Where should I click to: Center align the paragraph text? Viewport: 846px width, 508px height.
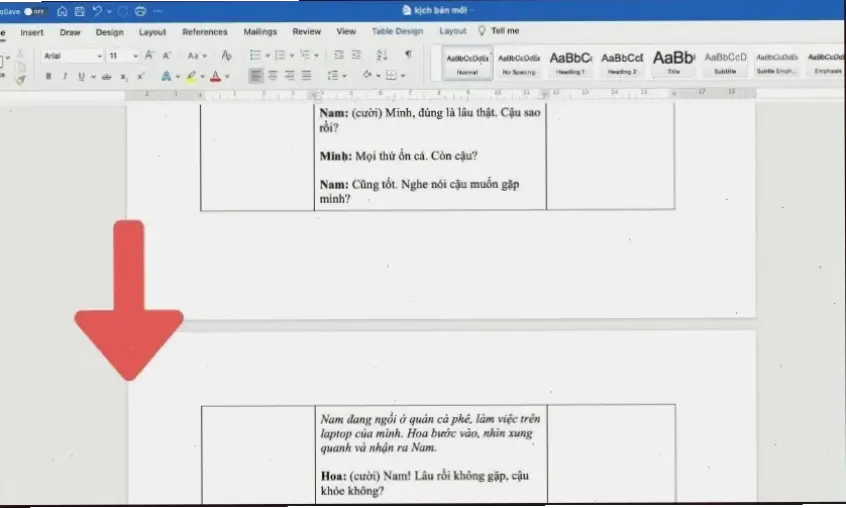tap(272, 76)
